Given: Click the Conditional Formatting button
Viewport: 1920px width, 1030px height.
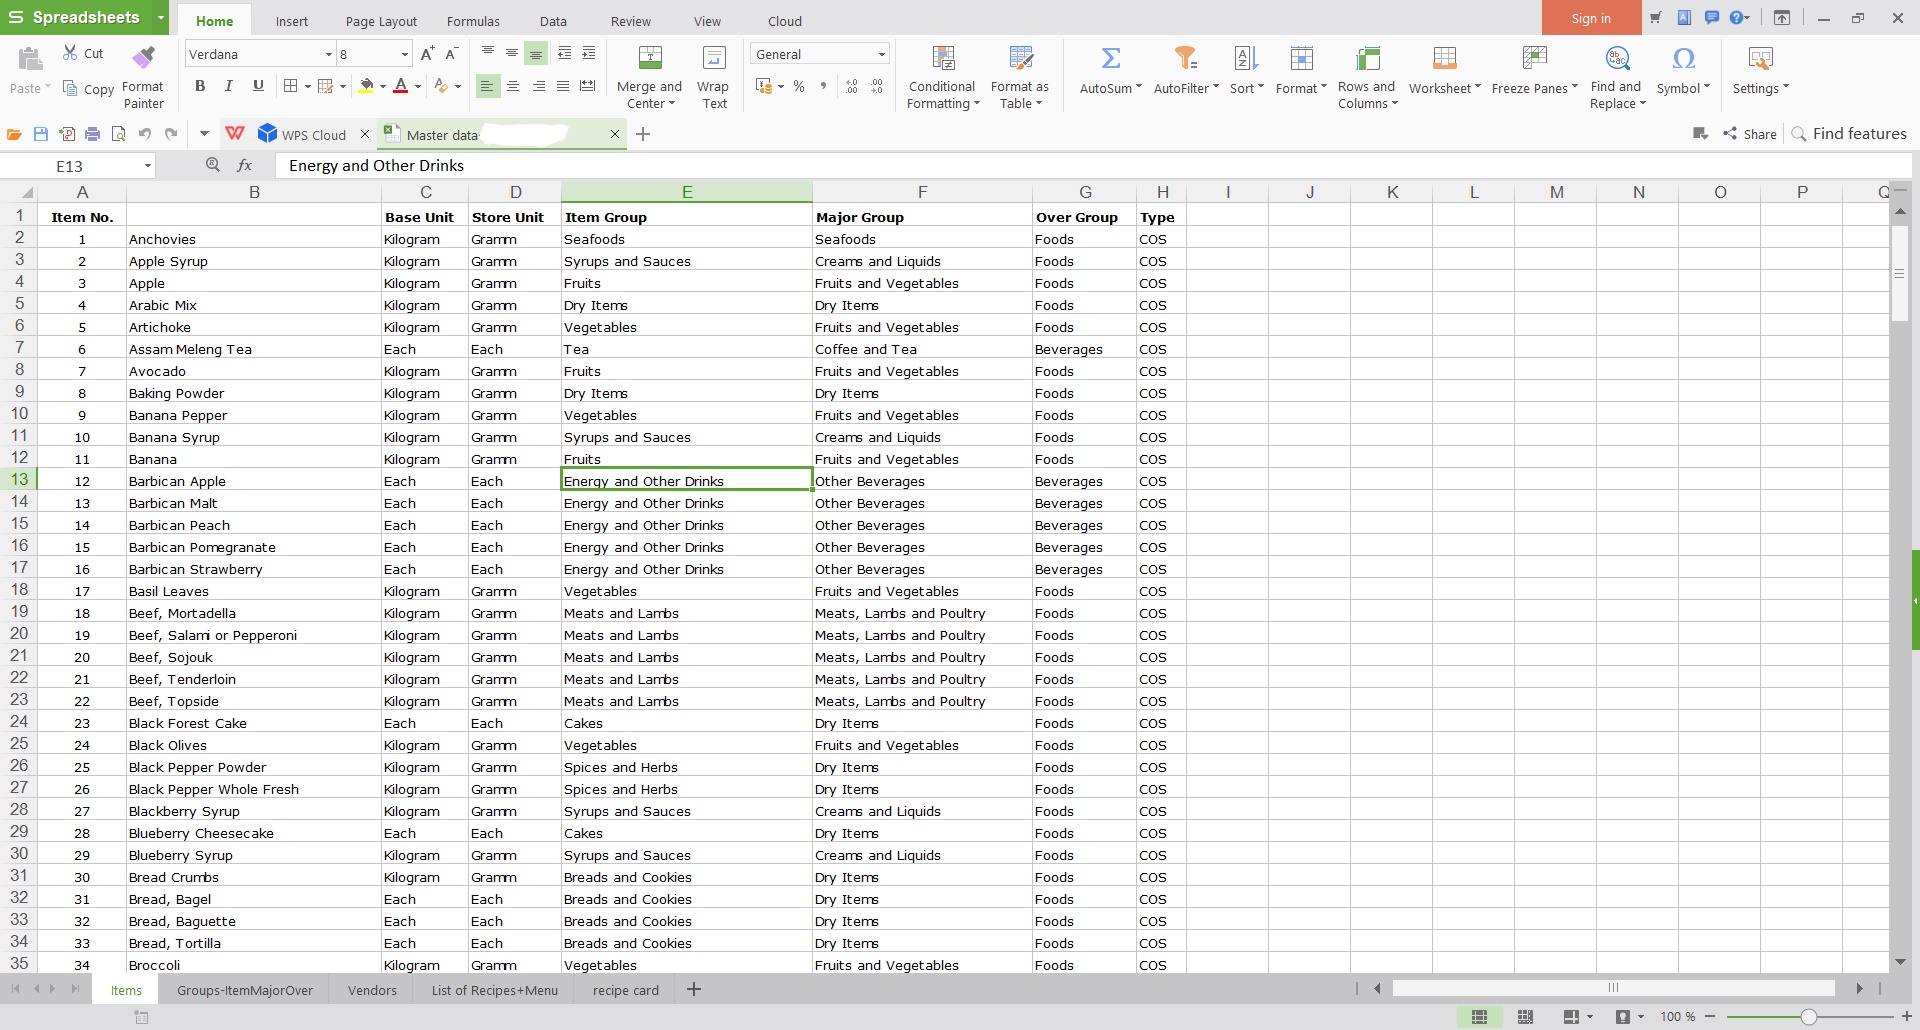Looking at the screenshot, I should point(942,77).
